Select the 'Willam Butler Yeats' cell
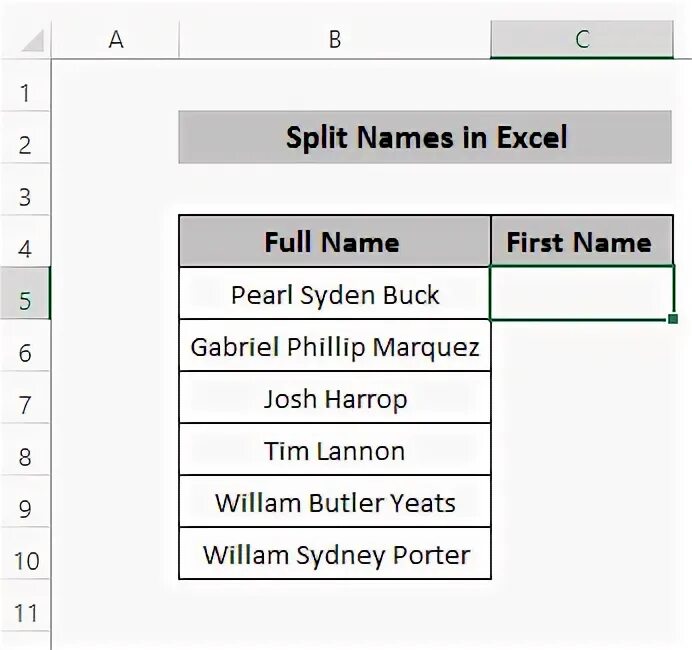The width and height of the screenshot is (692, 650). click(335, 501)
